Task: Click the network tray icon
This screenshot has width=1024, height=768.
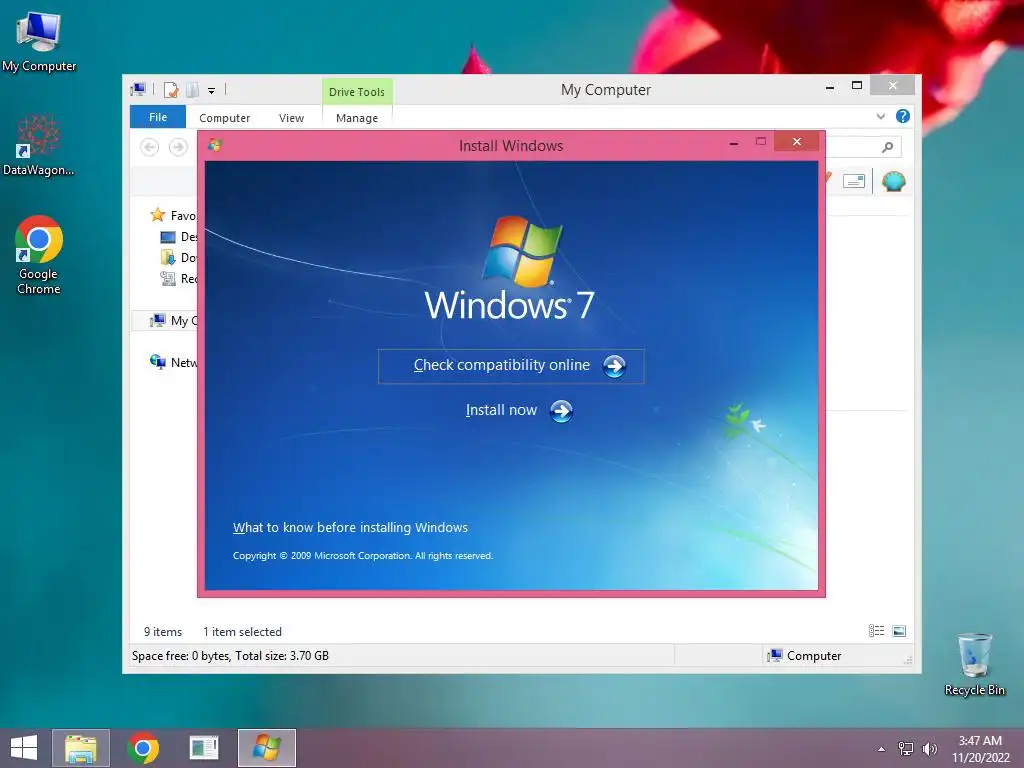Action: pyautogui.click(x=906, y=748)
